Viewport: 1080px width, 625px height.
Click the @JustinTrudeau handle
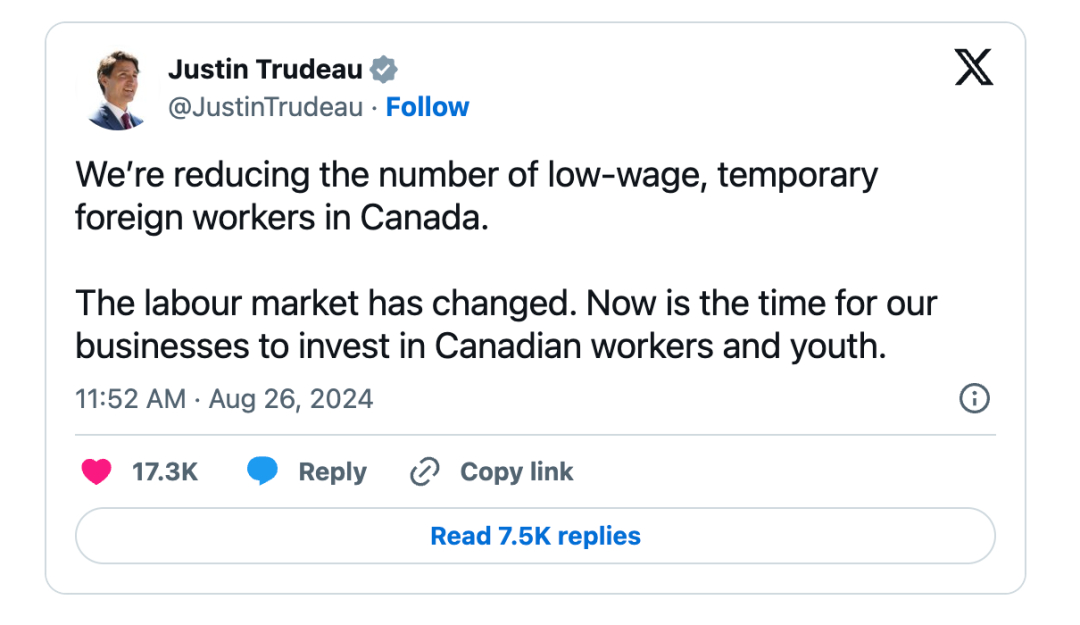[265, 107]
